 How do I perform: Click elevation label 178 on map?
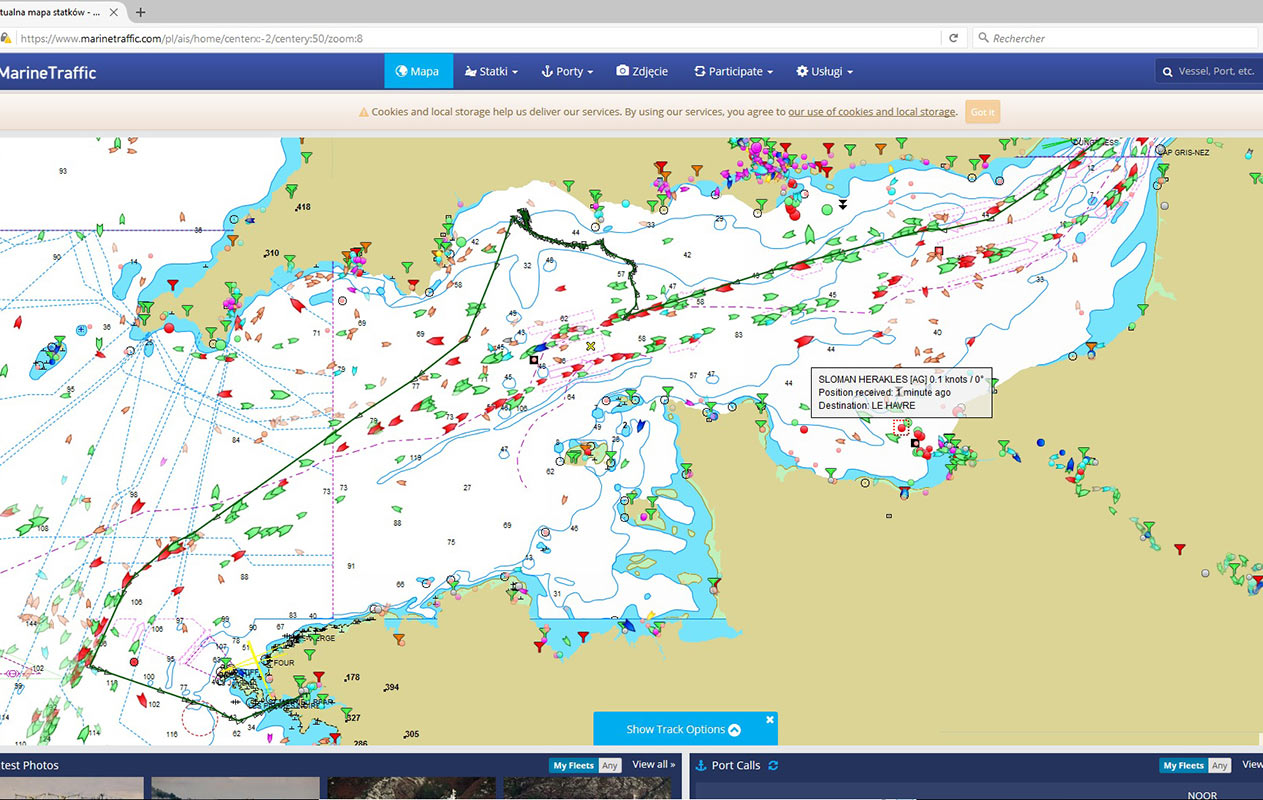tap(352, 677)
